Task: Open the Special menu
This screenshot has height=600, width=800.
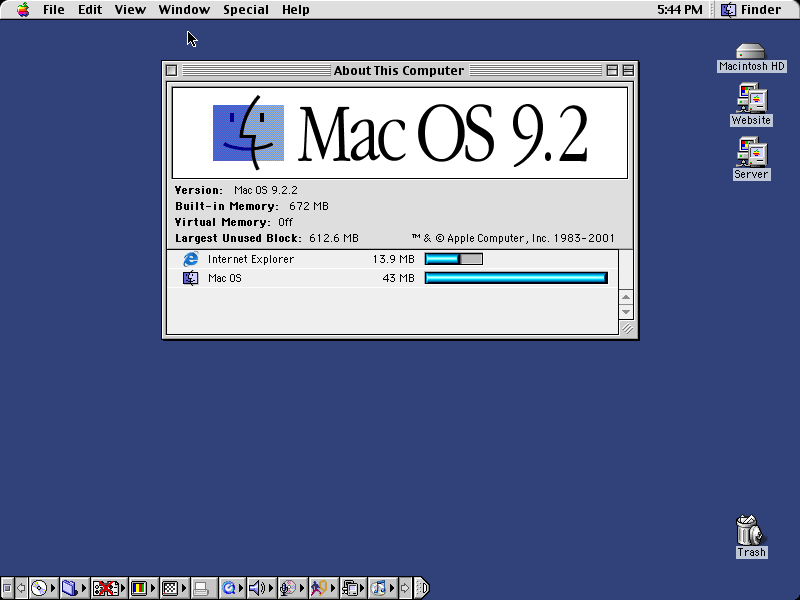Action: [x=245, y=9]
